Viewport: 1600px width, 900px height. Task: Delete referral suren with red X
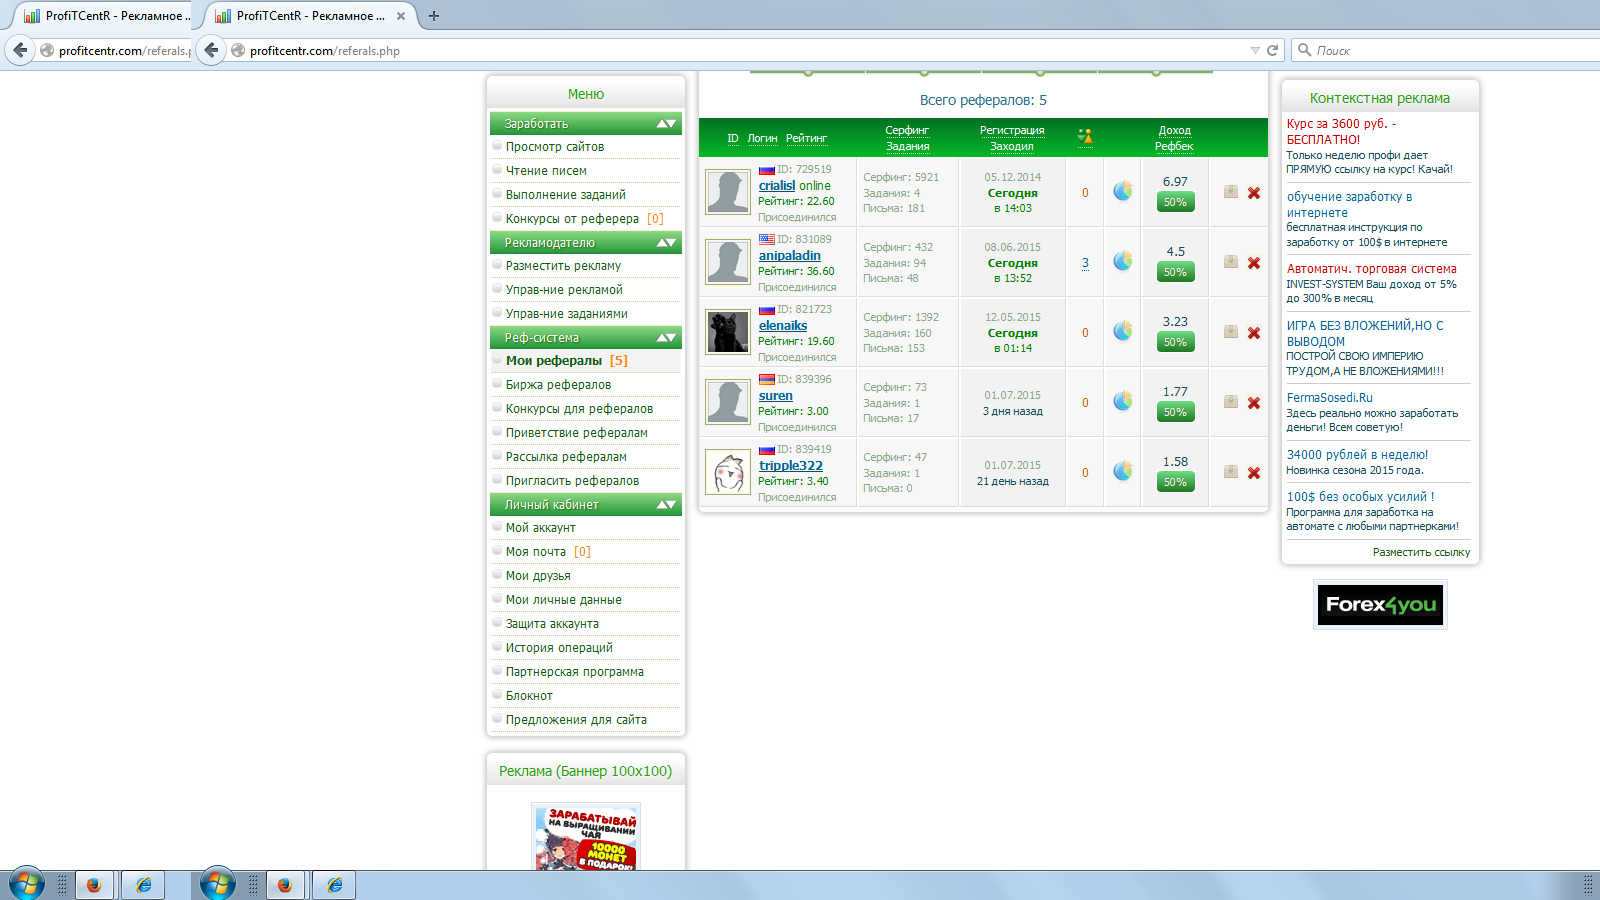click(x=1254, y=403)
